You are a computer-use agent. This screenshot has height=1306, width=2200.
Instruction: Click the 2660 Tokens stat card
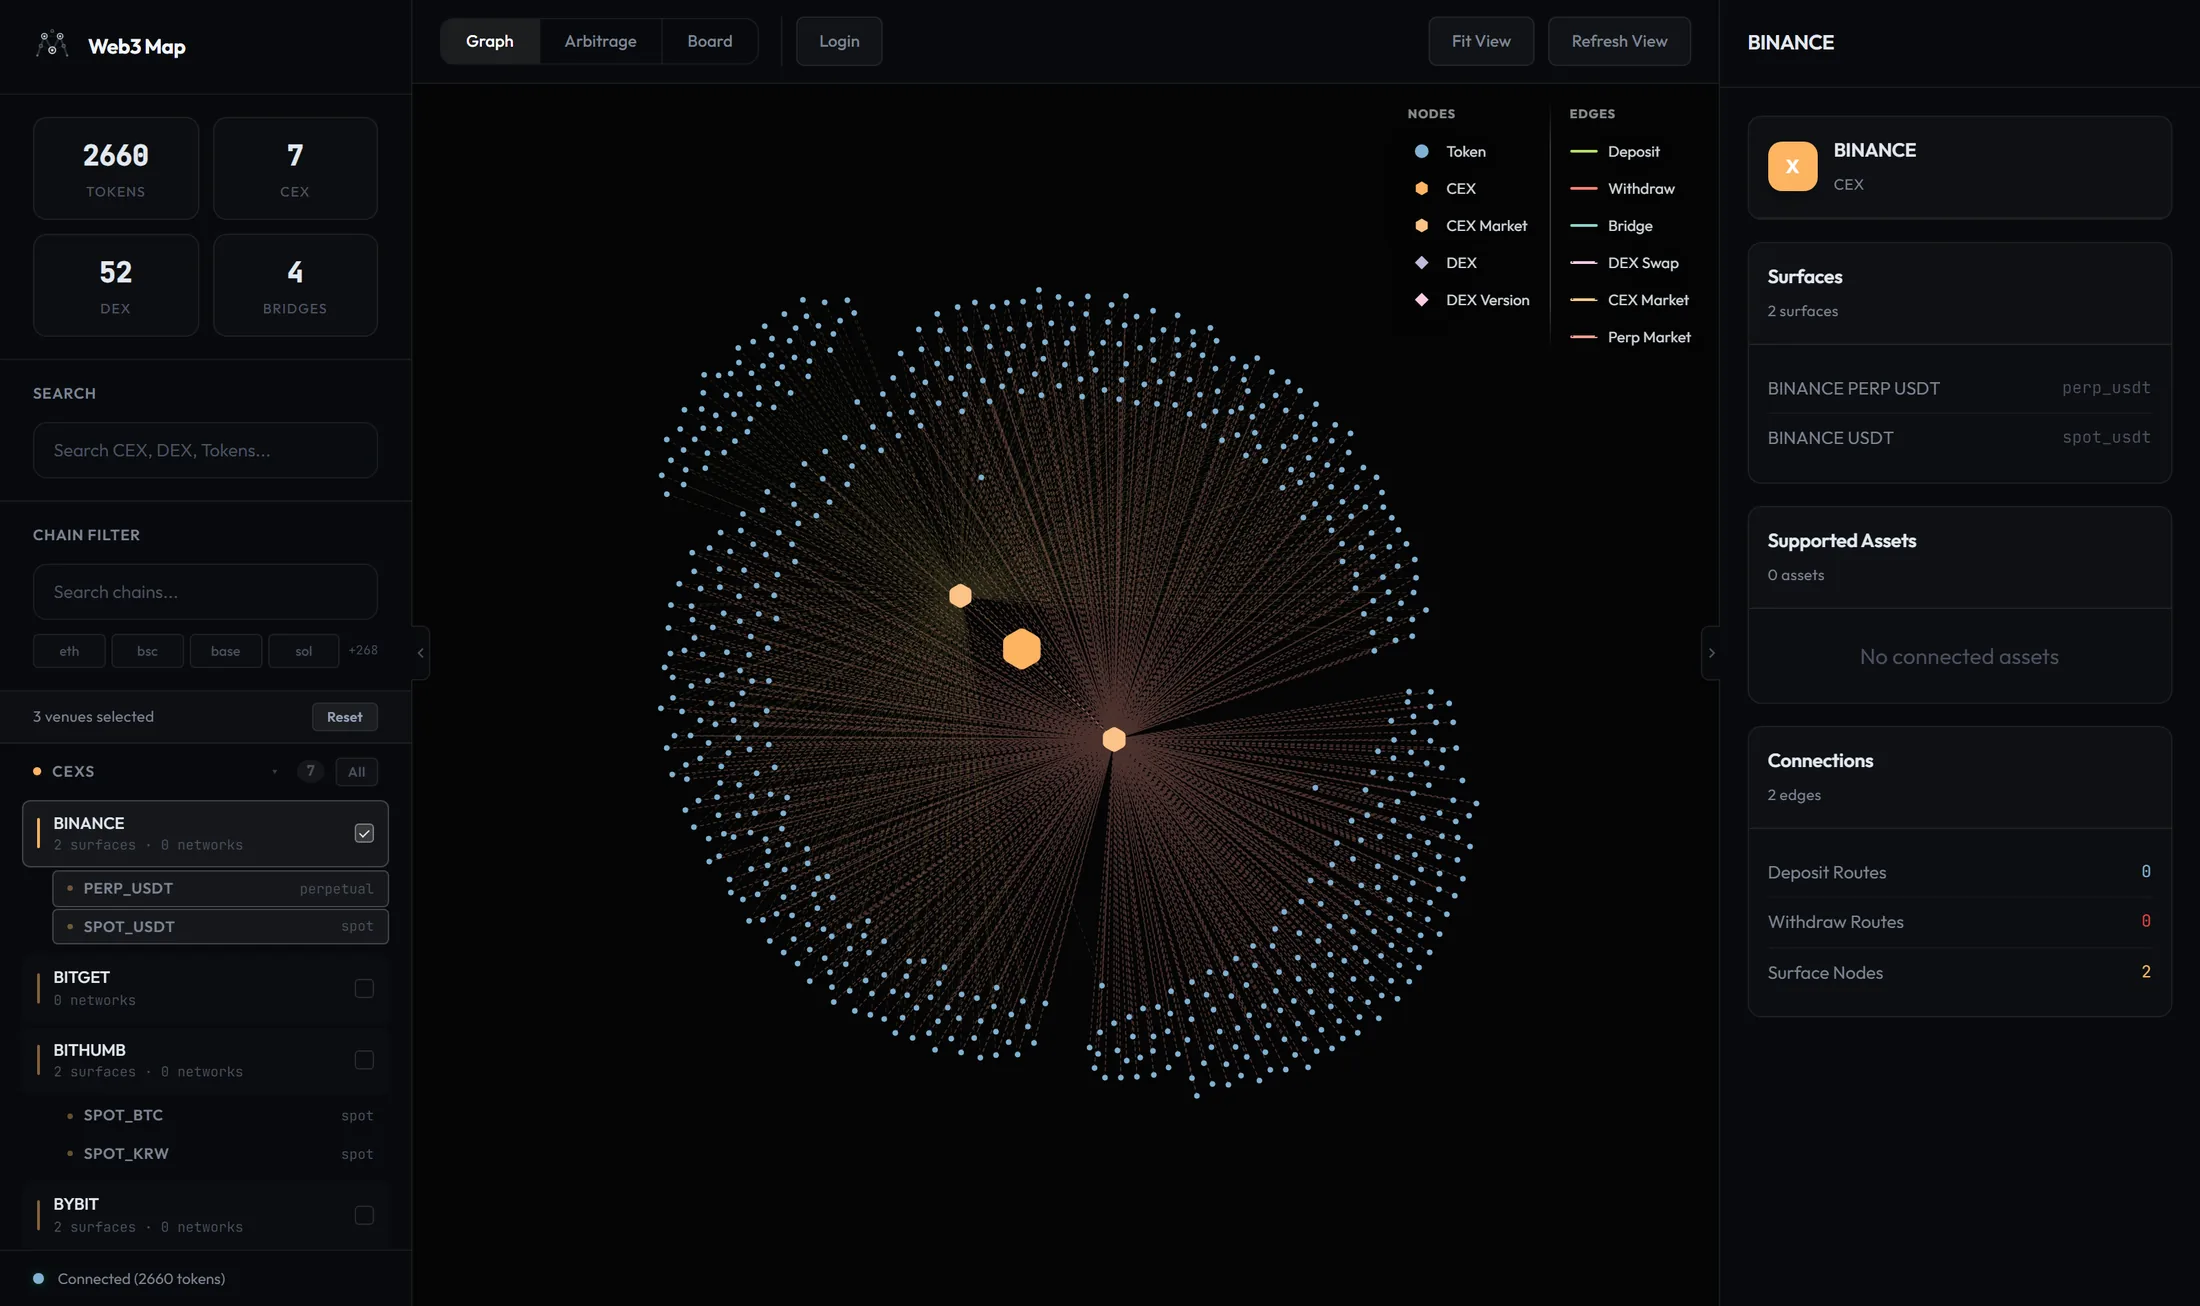click(116, 168)
